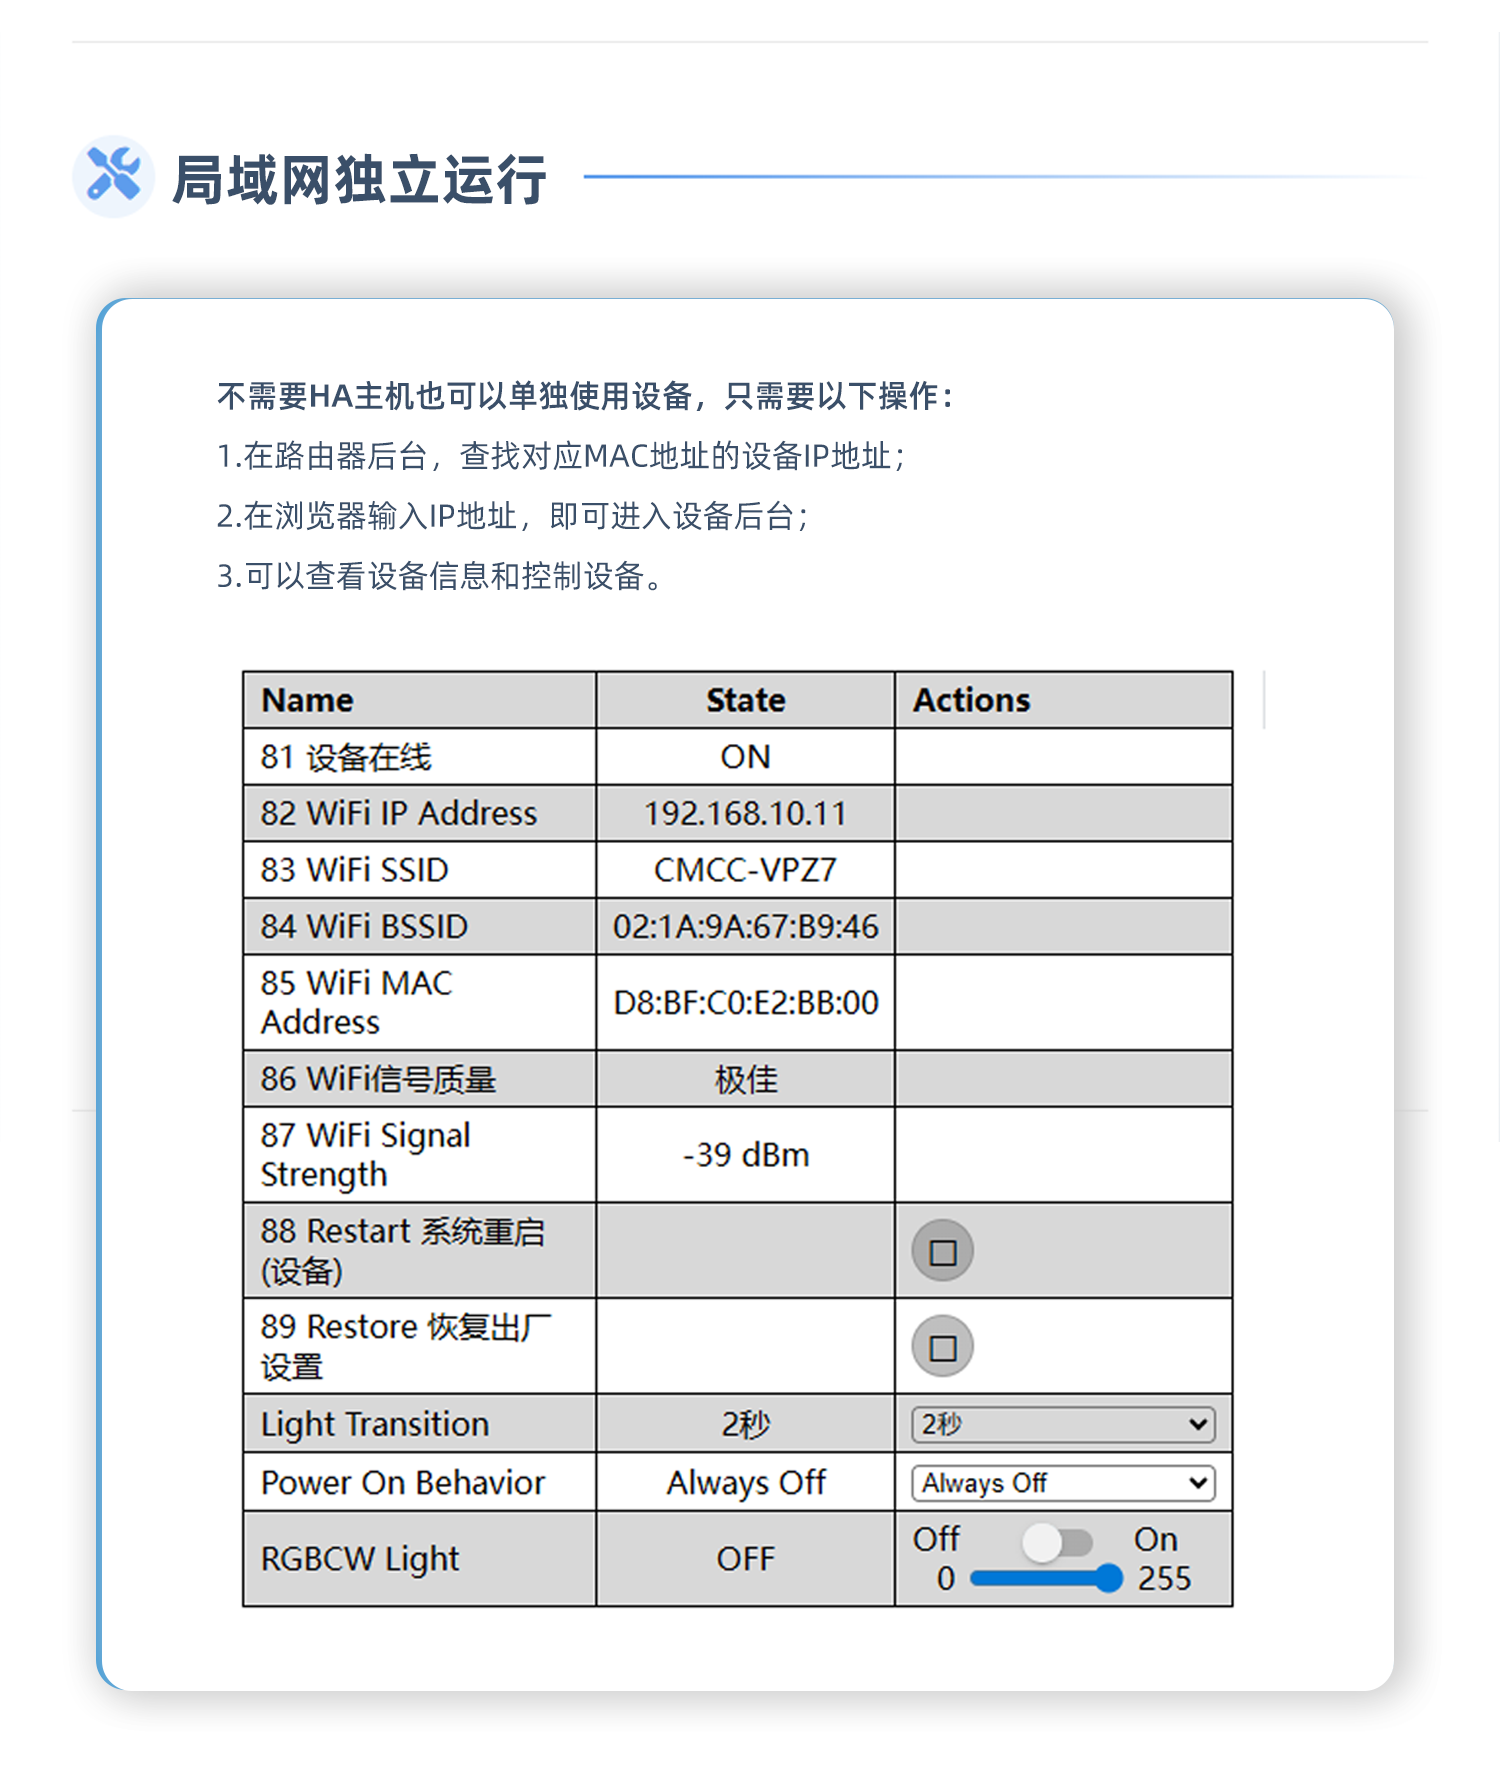Click the State column header
Screen dimensions: 1500x1765
click(x=745, y=700)
